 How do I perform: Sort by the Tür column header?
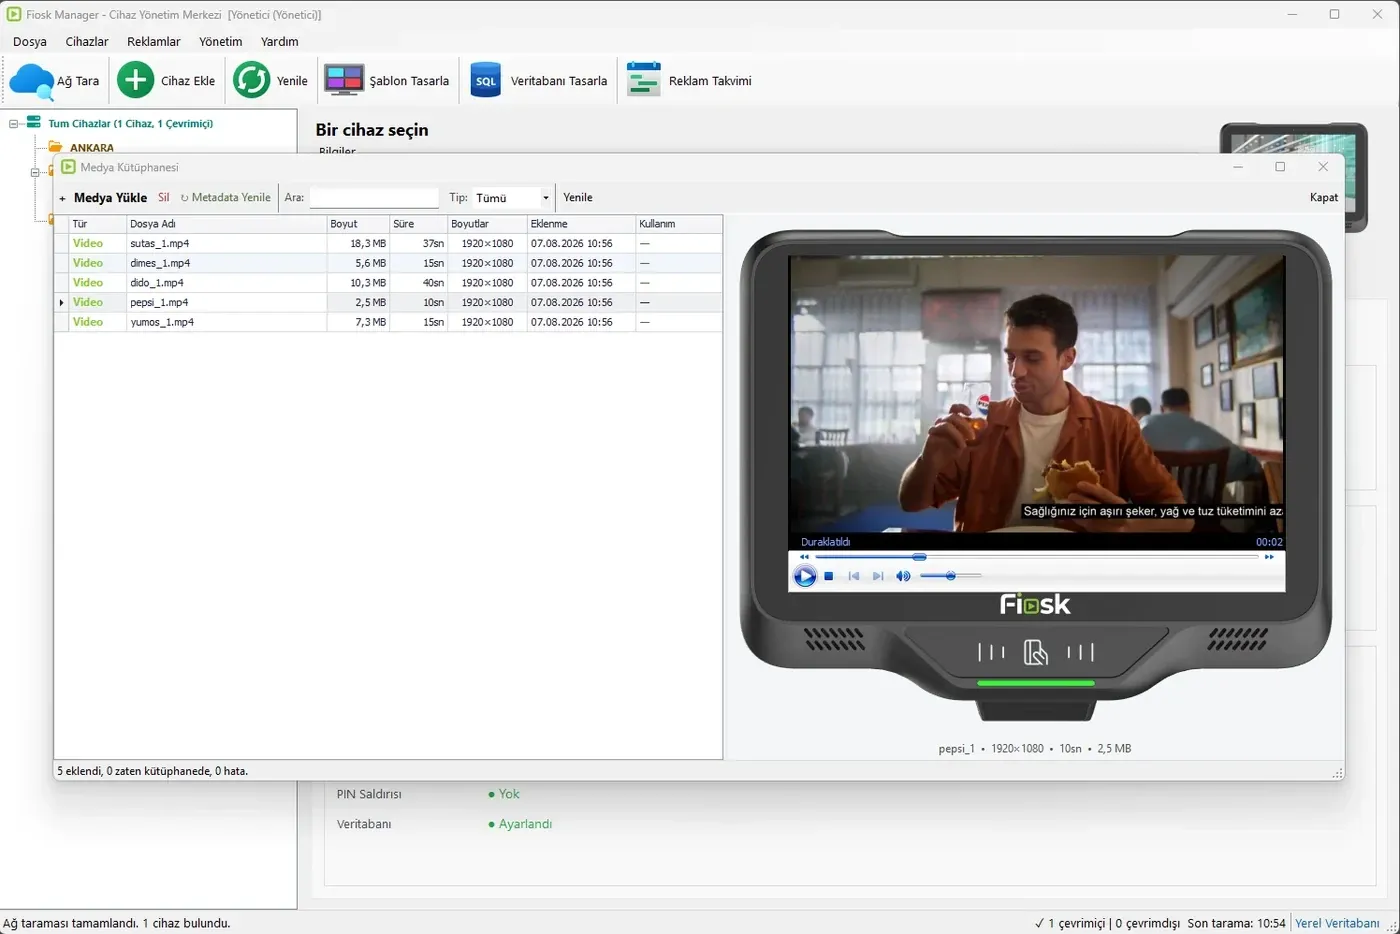pos(97,224)
